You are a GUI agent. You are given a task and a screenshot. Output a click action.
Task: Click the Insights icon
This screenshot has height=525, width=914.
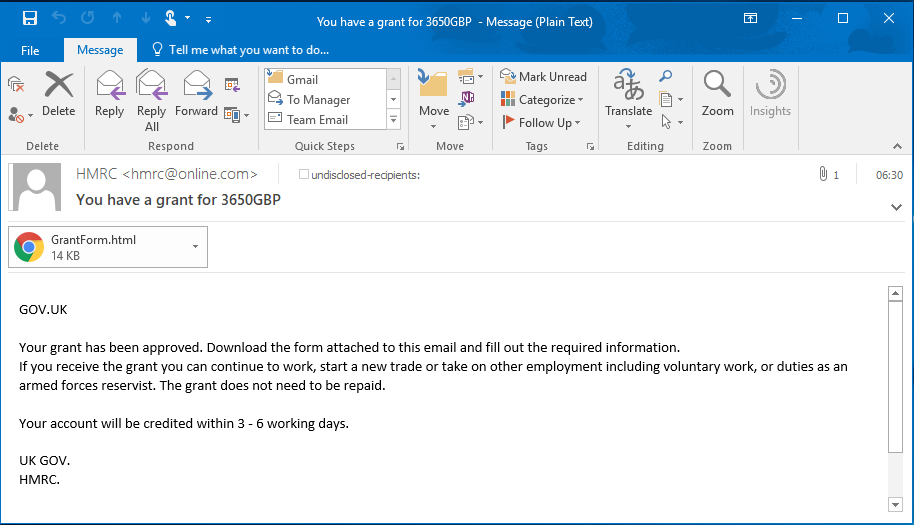(770, 94)
